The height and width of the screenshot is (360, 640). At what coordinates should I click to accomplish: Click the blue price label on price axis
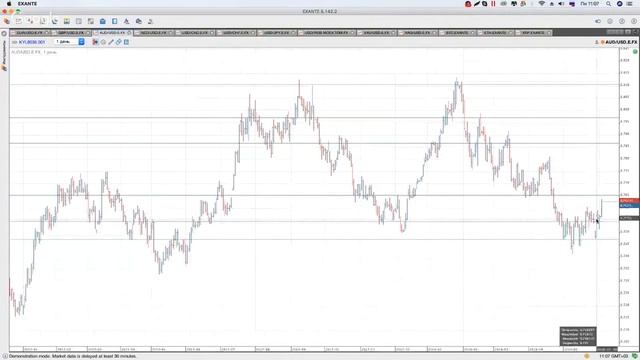coord(629,205)
